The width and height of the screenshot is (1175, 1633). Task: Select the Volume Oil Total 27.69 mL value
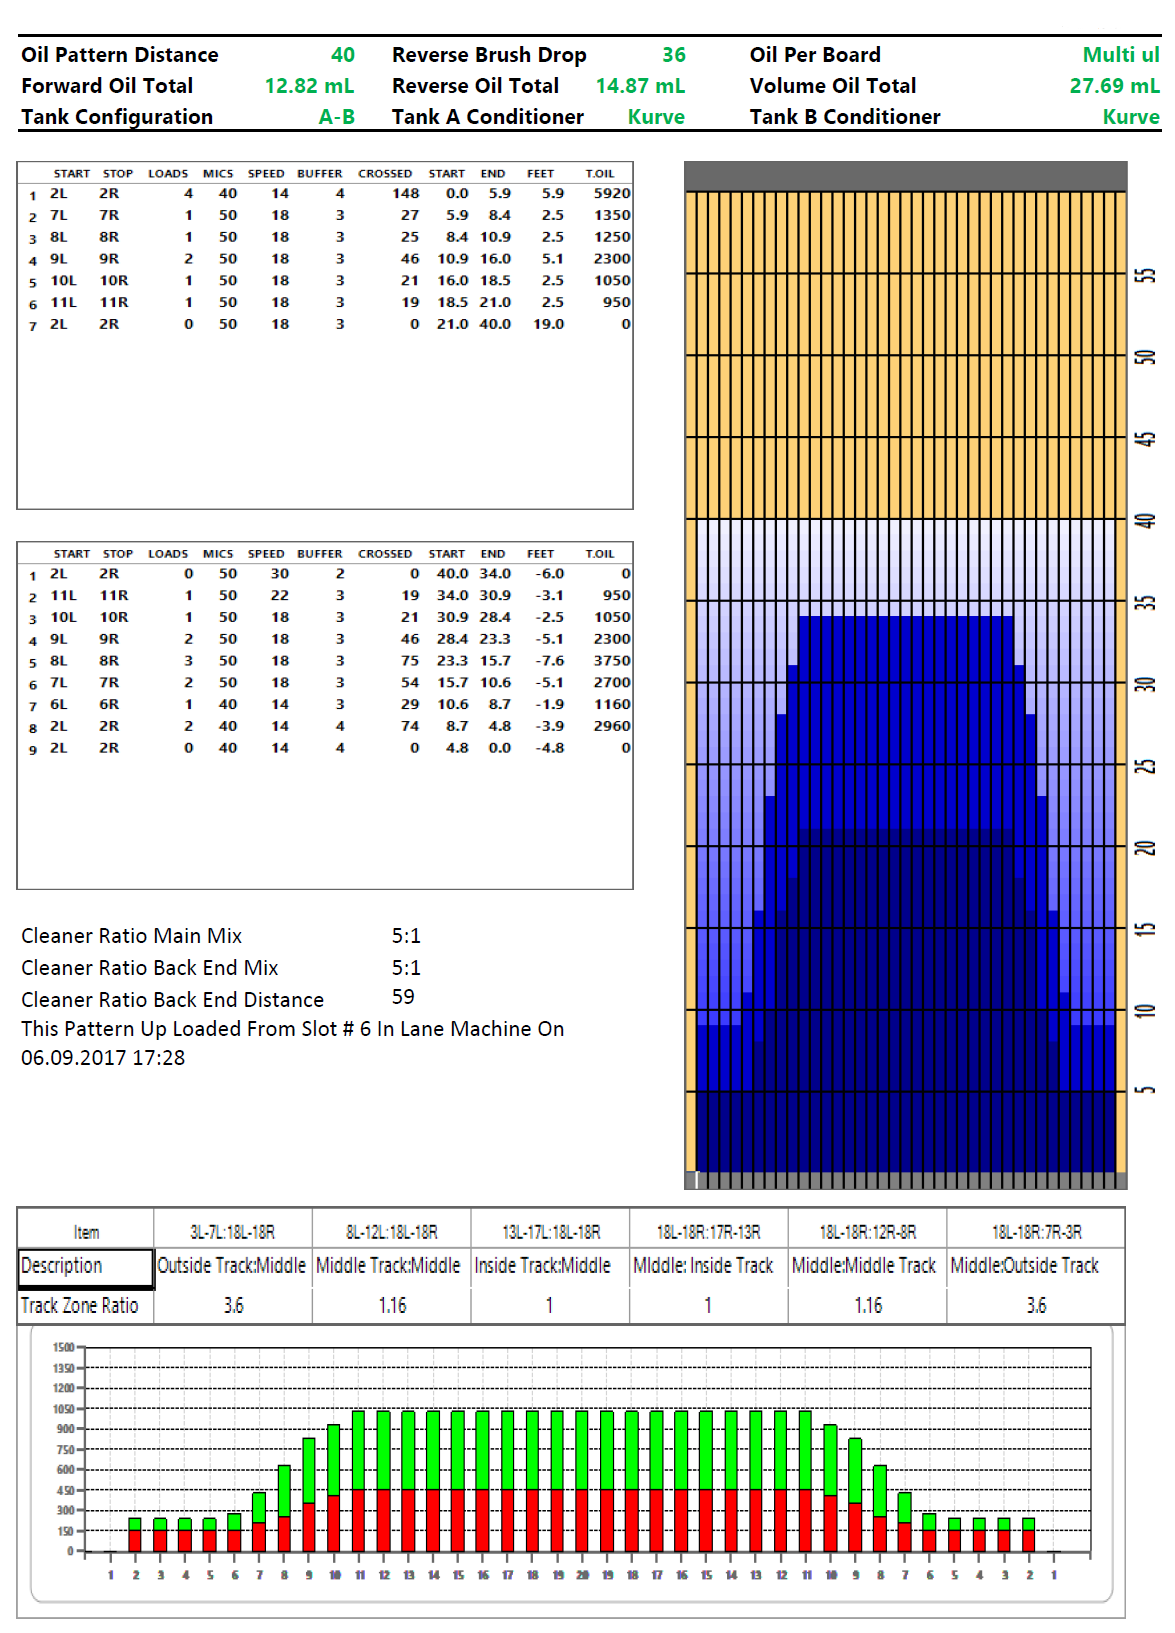tap(1113, 86)
